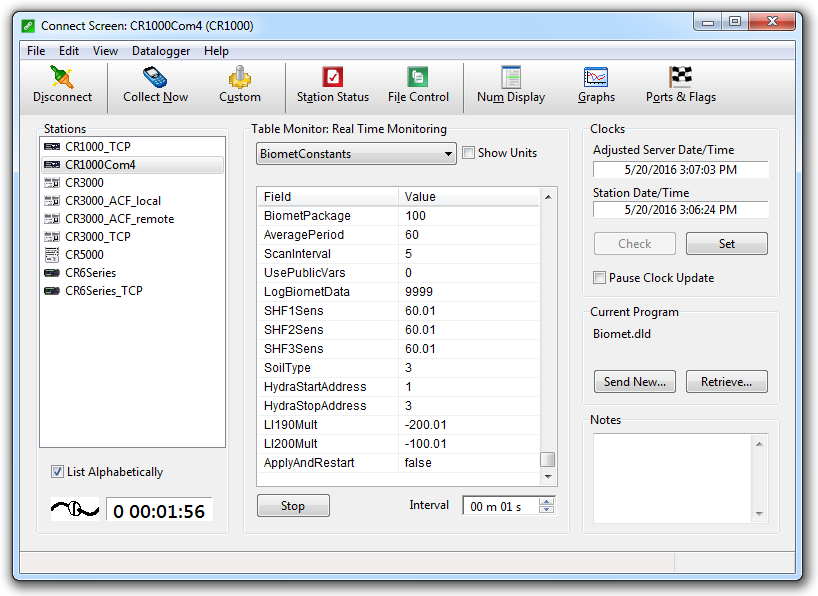
Task: Select ApplyAndRestart value false
Action: pos(418,463)
